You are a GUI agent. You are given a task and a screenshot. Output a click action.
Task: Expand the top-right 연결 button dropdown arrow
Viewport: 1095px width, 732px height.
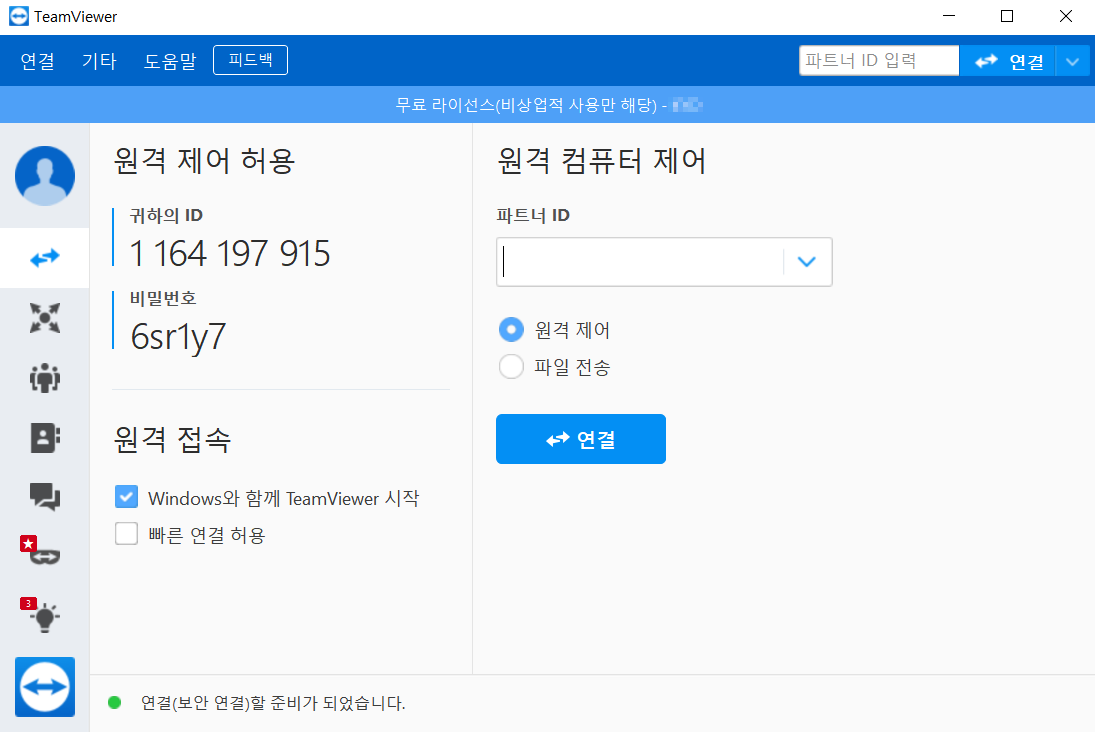click(1073, 61)
